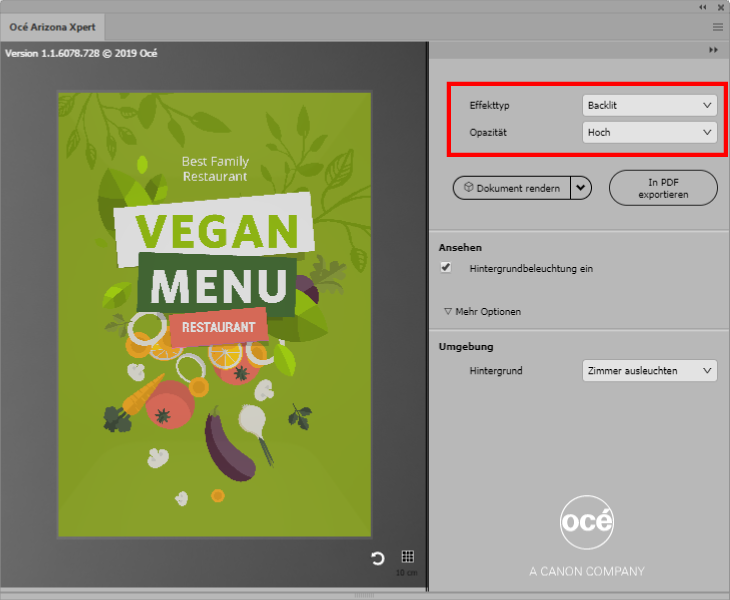Screen dimensions: 730x600
Task: Click the Ansehen section heading
Action: [x=460, y=248]
